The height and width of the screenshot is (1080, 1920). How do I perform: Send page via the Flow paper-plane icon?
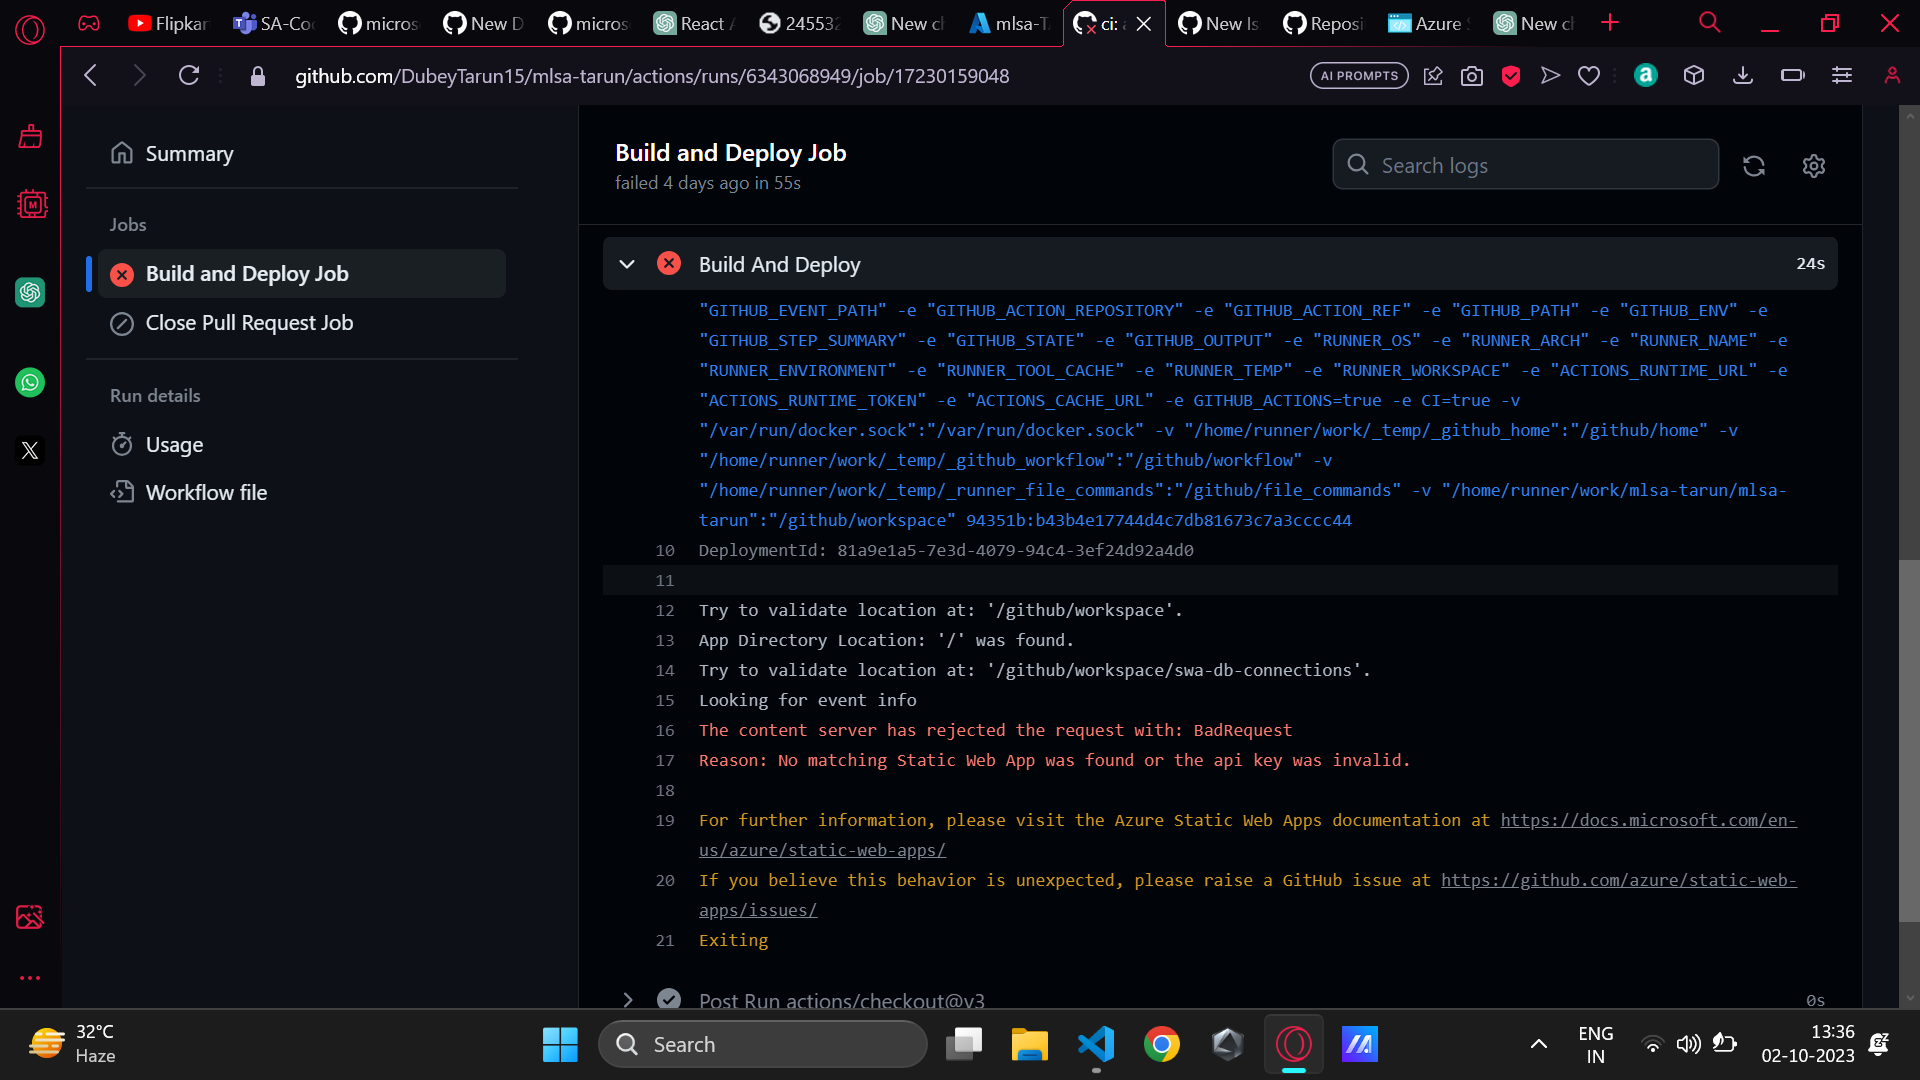pos(1550,75)
